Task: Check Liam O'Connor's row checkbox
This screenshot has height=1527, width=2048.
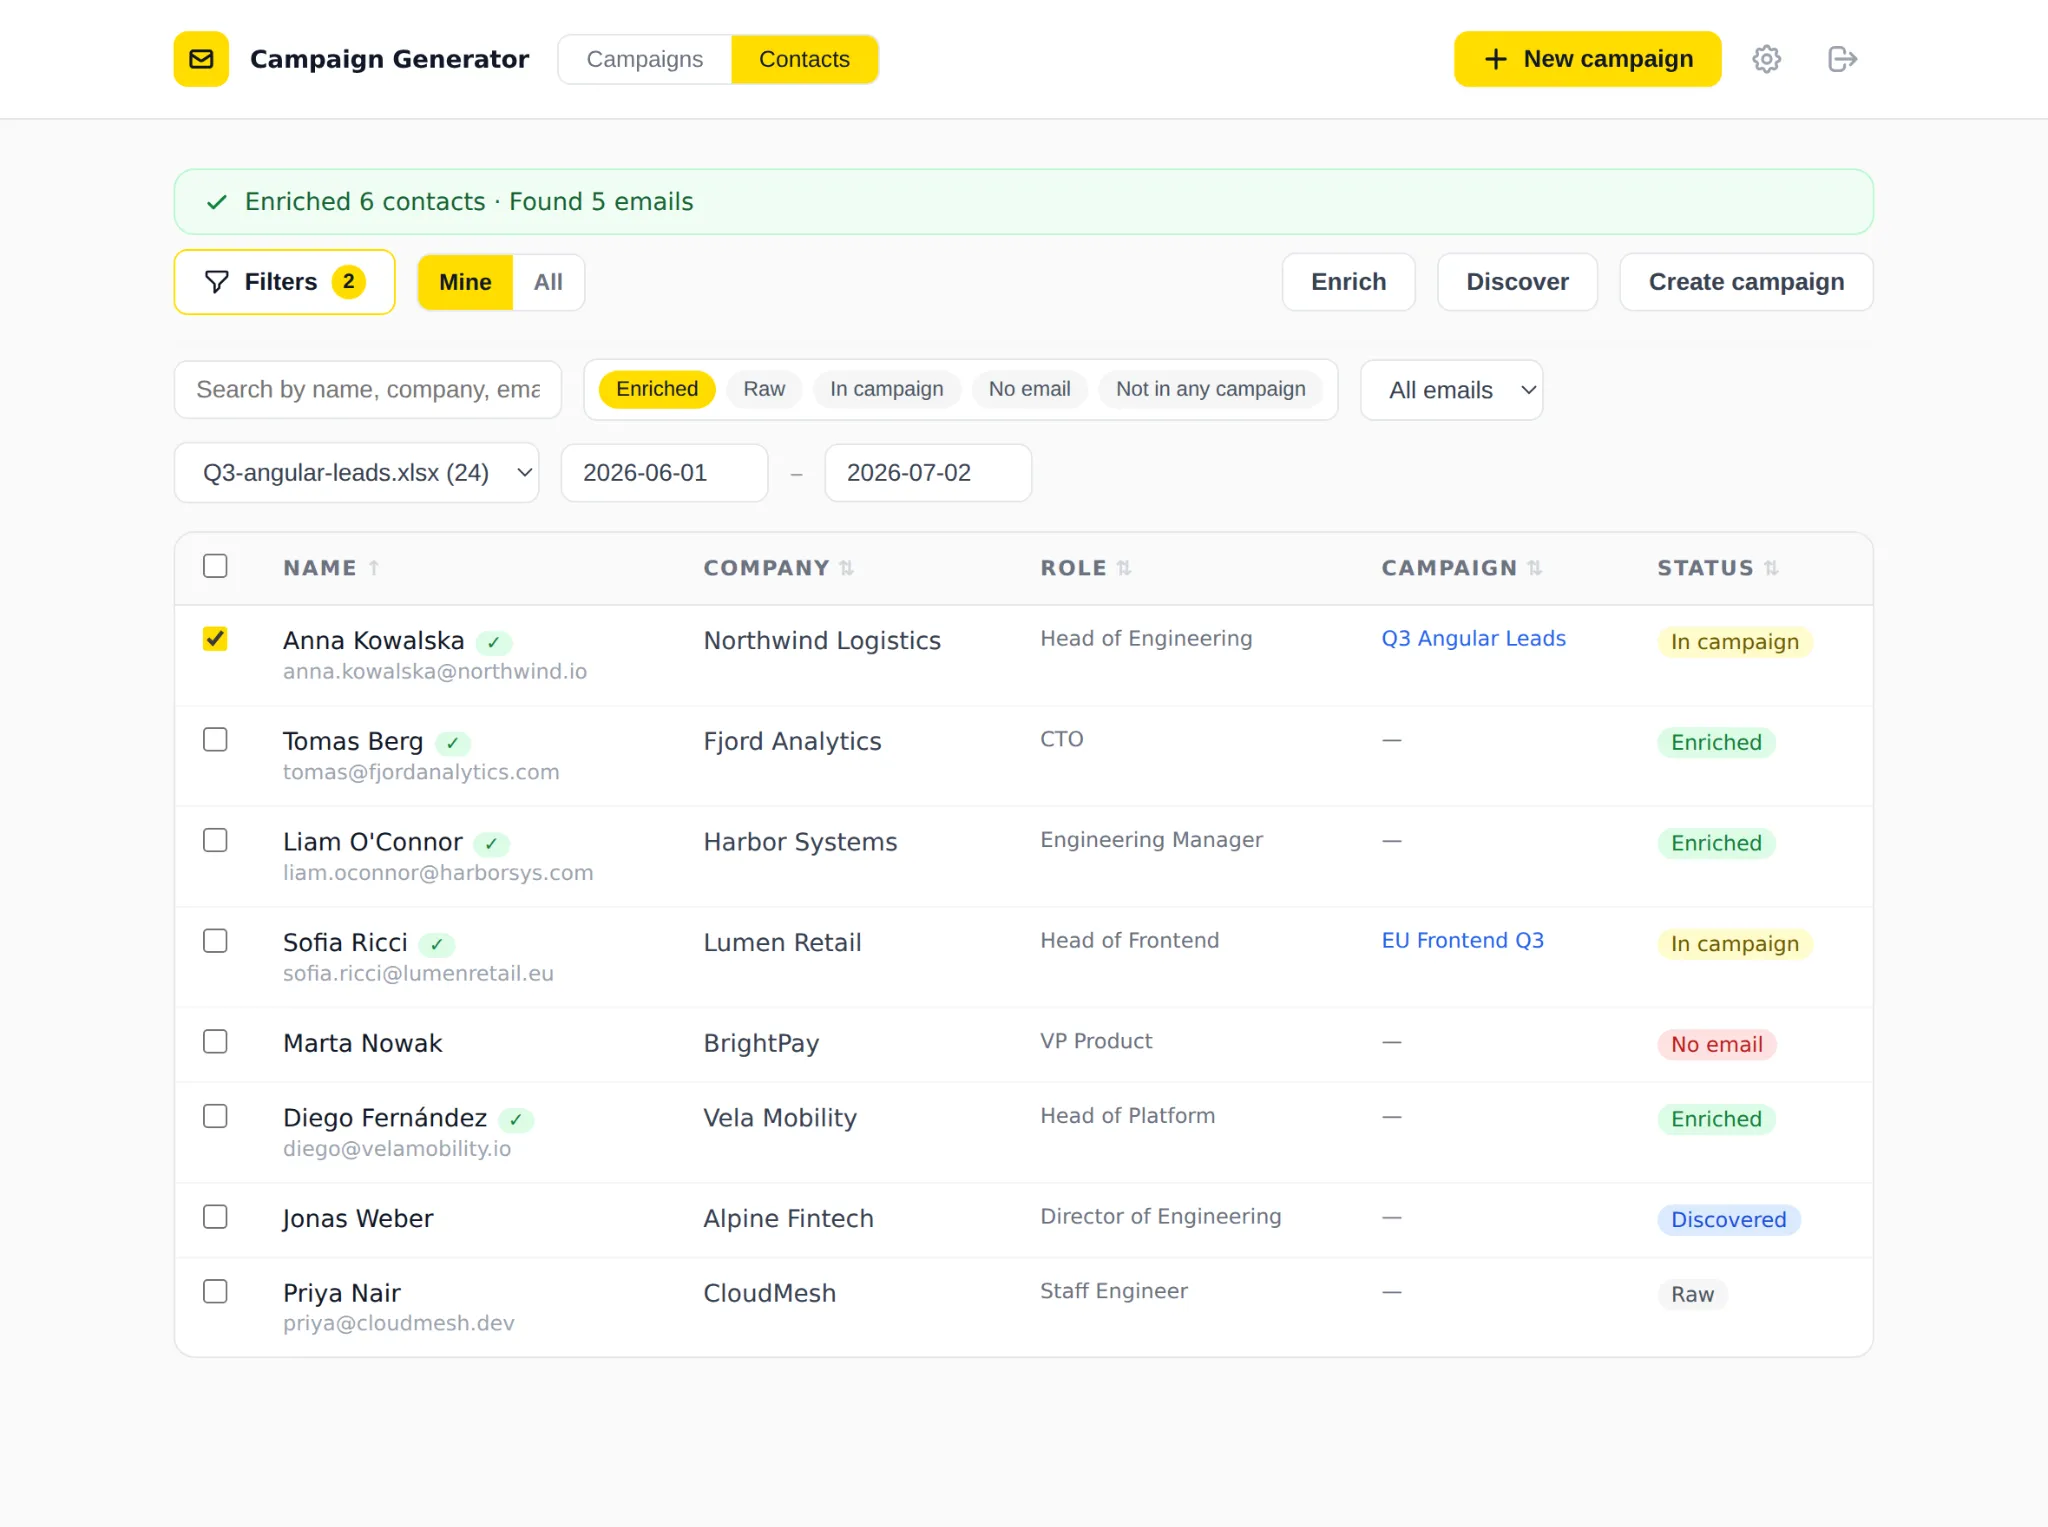Action: [215, 841]
